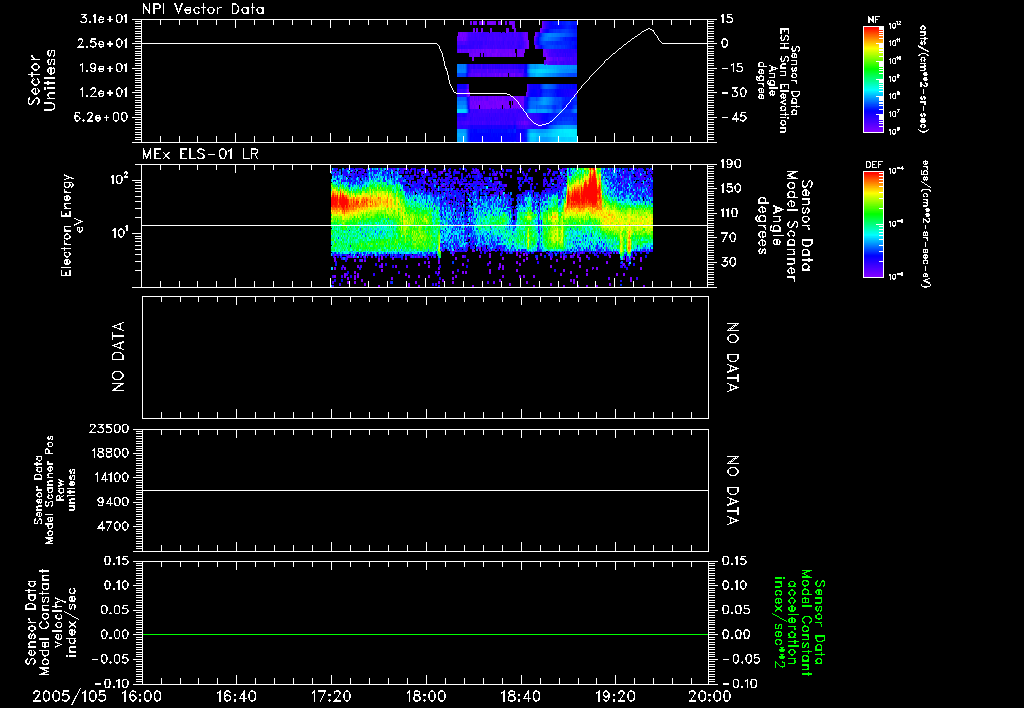Click the green 'Model Constant acceleration' label

tap(799, 622)
